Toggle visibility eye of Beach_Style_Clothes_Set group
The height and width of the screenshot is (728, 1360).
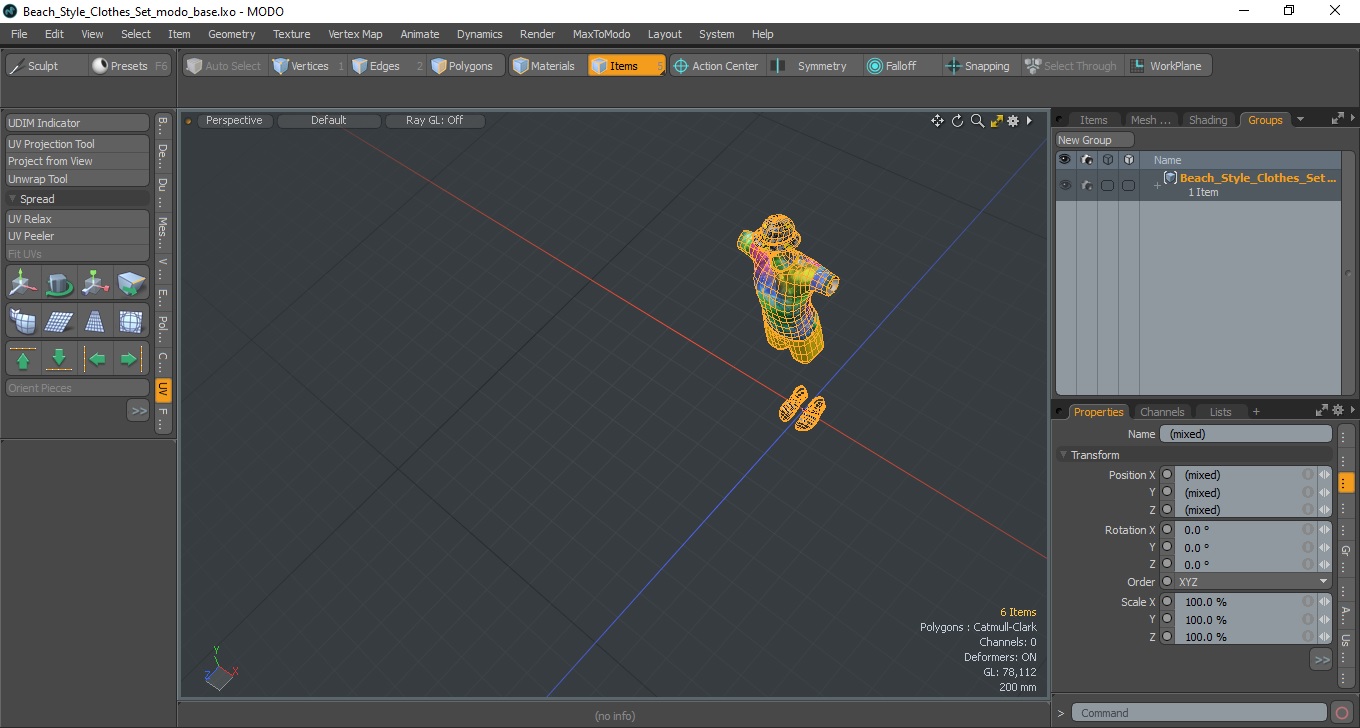1065,185
